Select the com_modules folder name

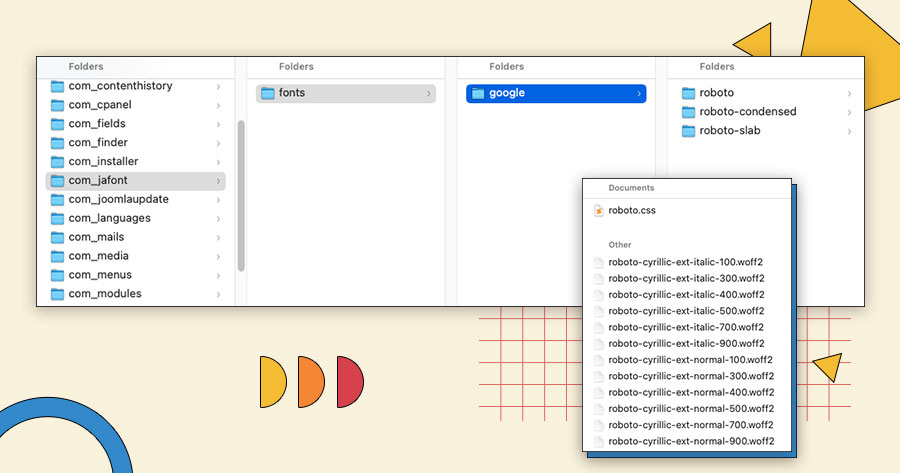tap(105, 294)
